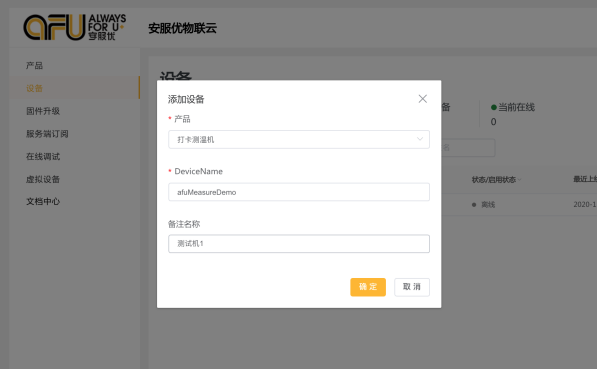
Task: Open 虚拟设备 in the sidebar
Action: [43, 179]
